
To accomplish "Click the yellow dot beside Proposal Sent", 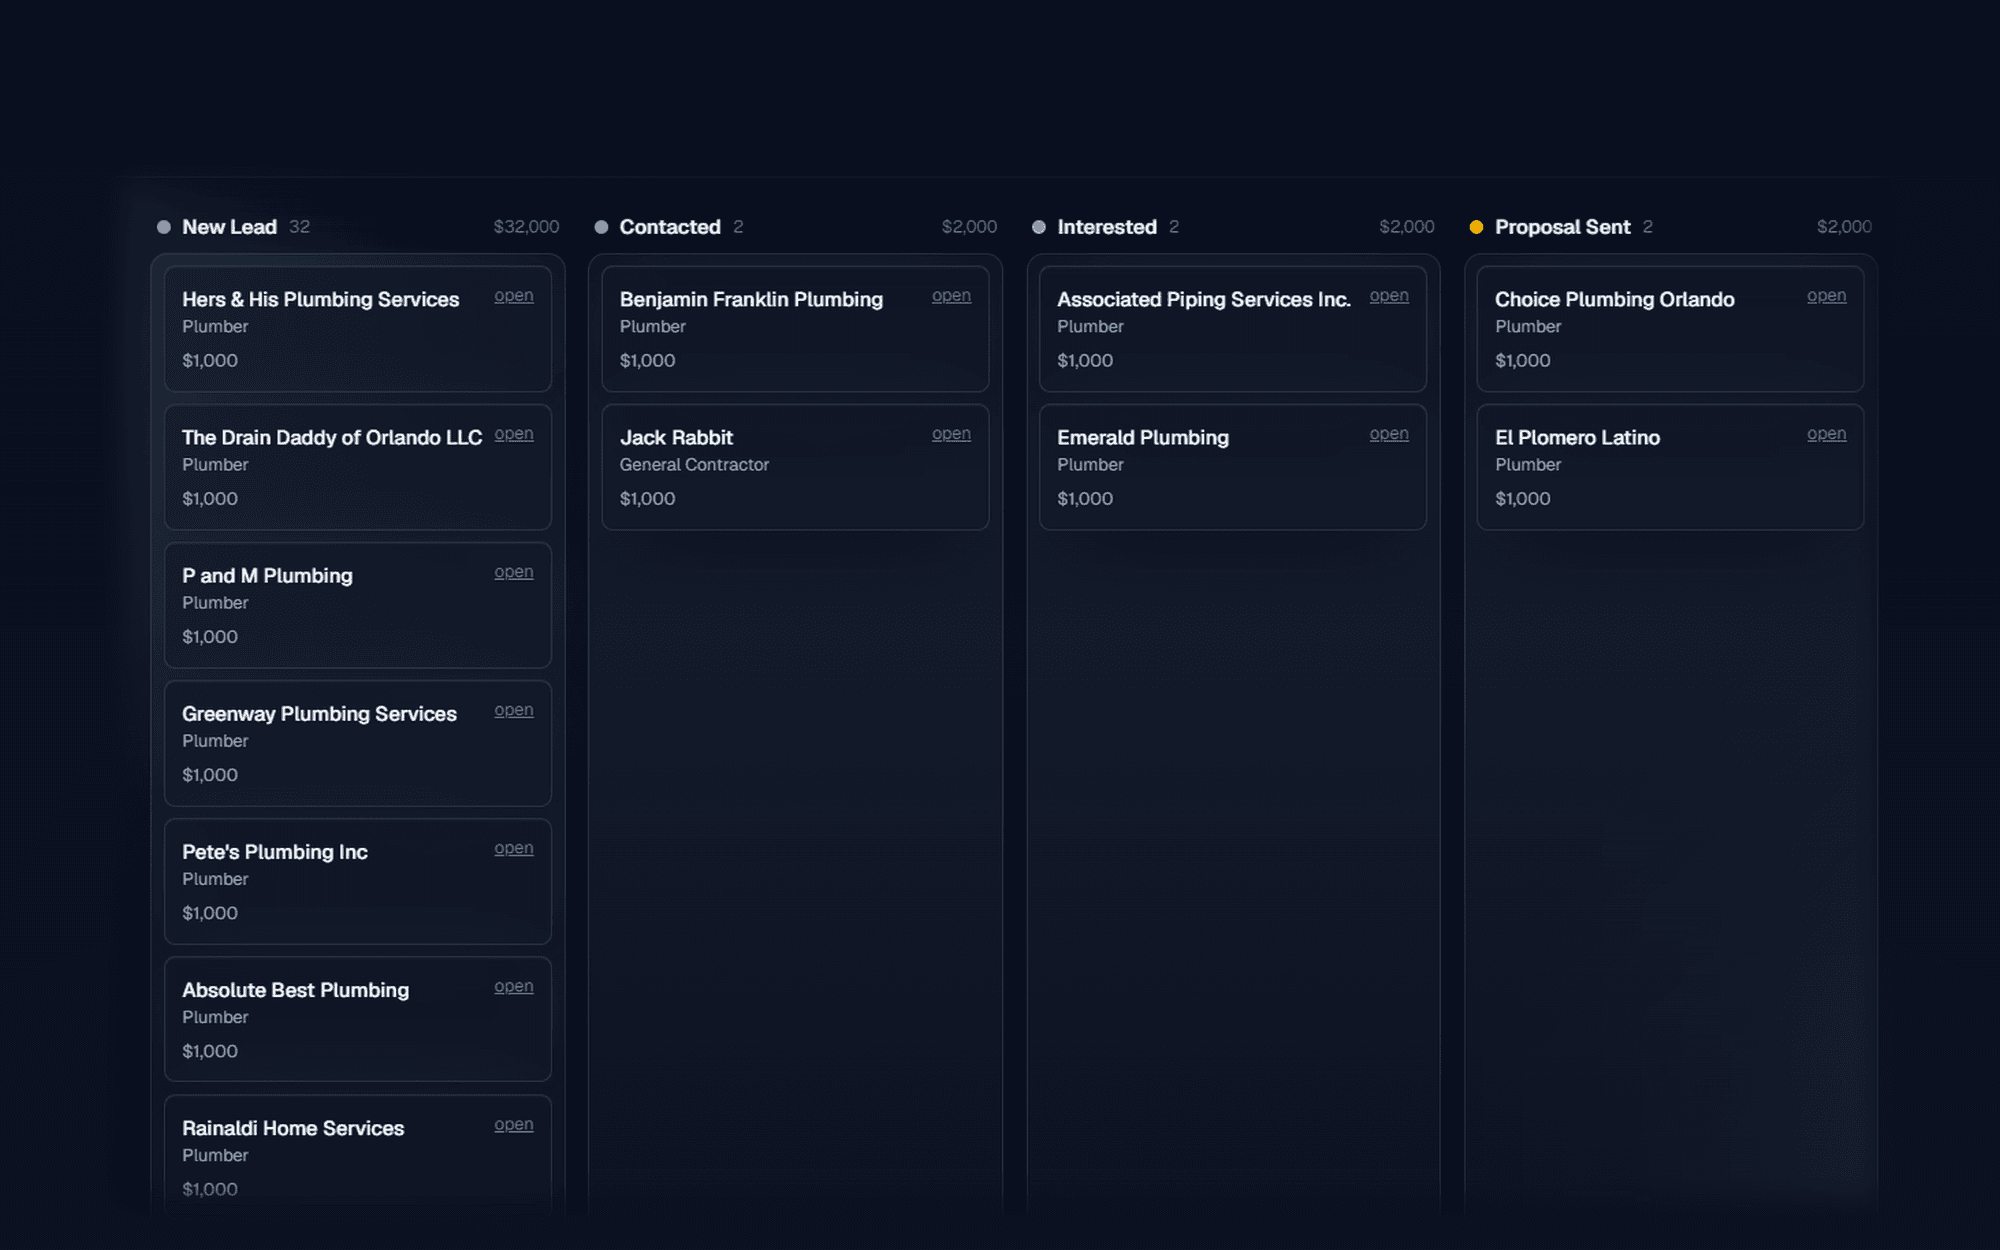I will pos(1476,227).
